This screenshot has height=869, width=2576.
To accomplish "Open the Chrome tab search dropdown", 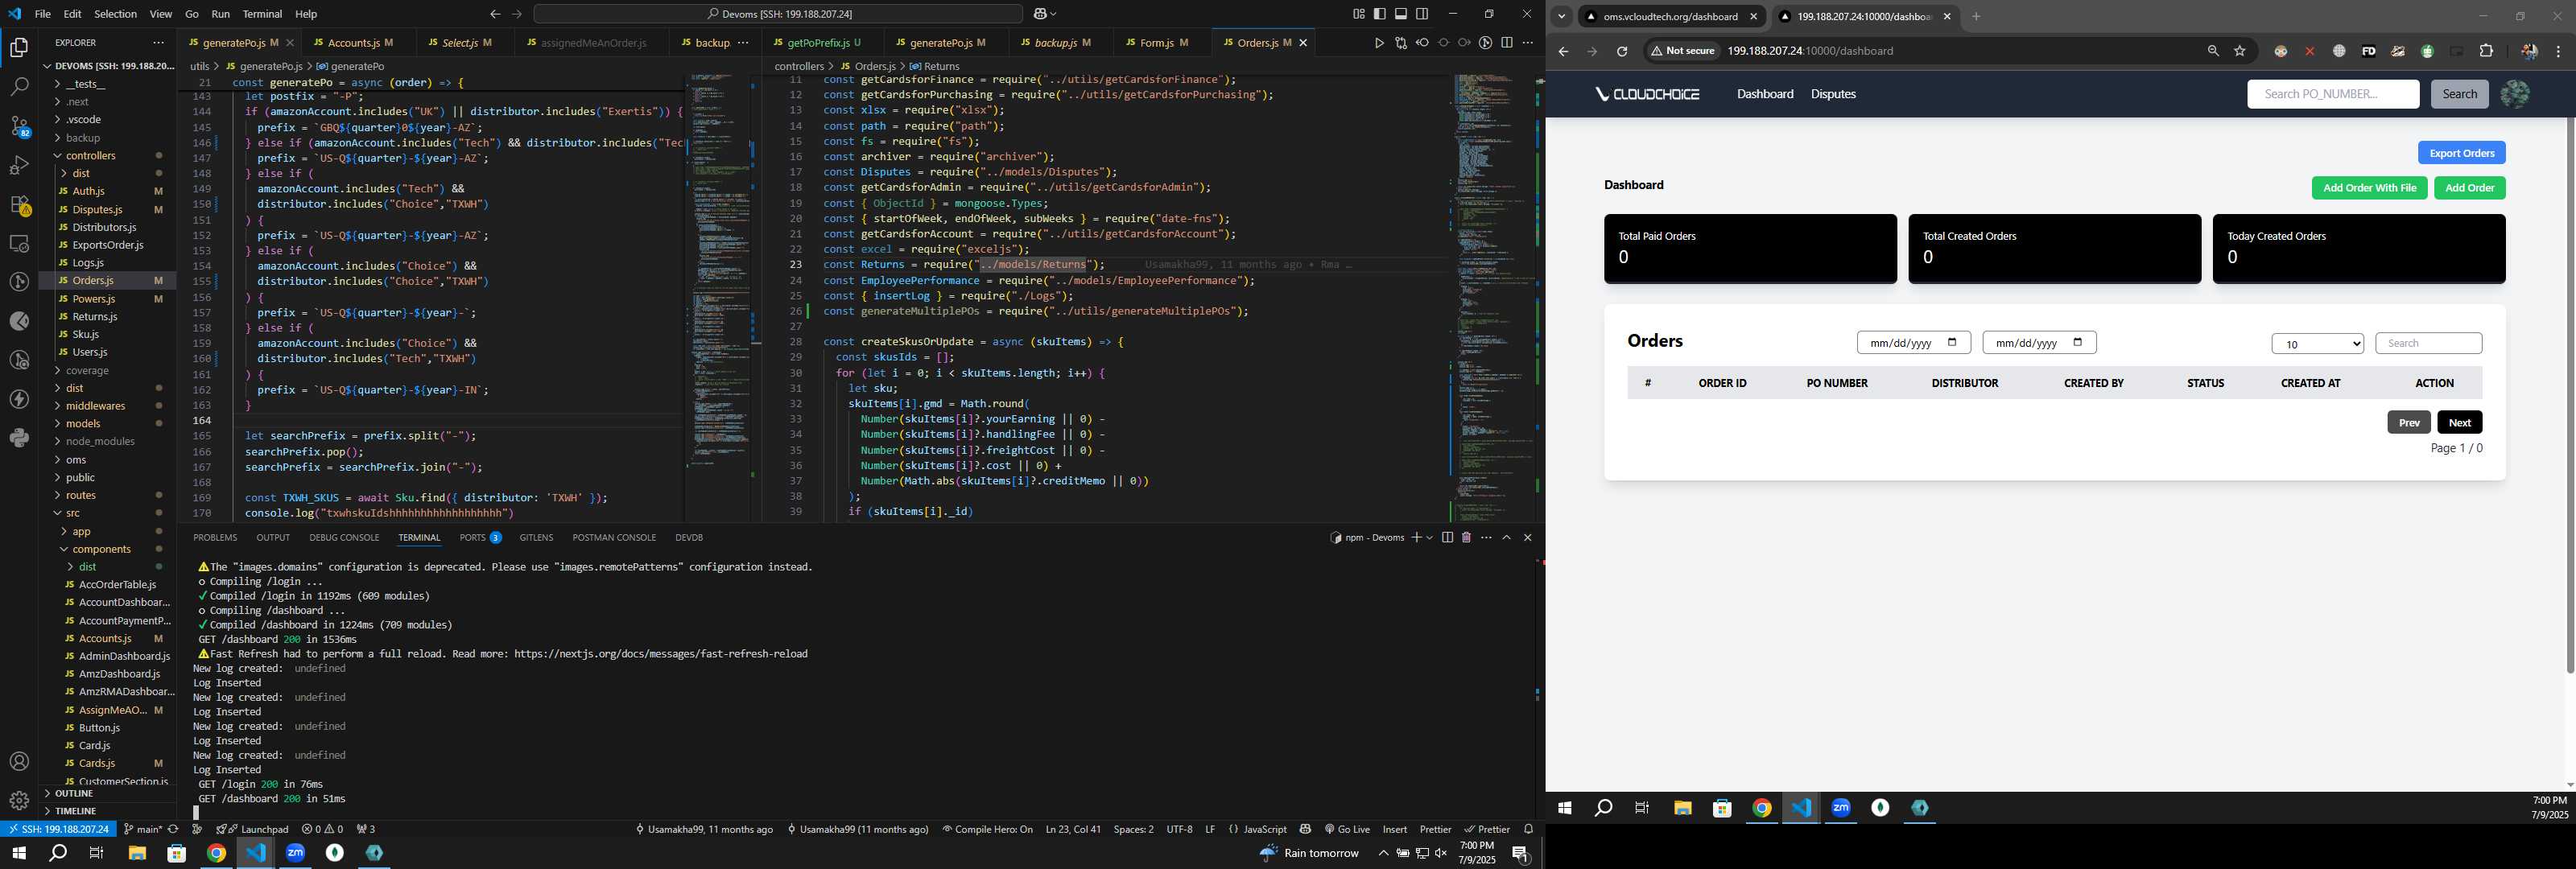I will (x=1561, y=17).
